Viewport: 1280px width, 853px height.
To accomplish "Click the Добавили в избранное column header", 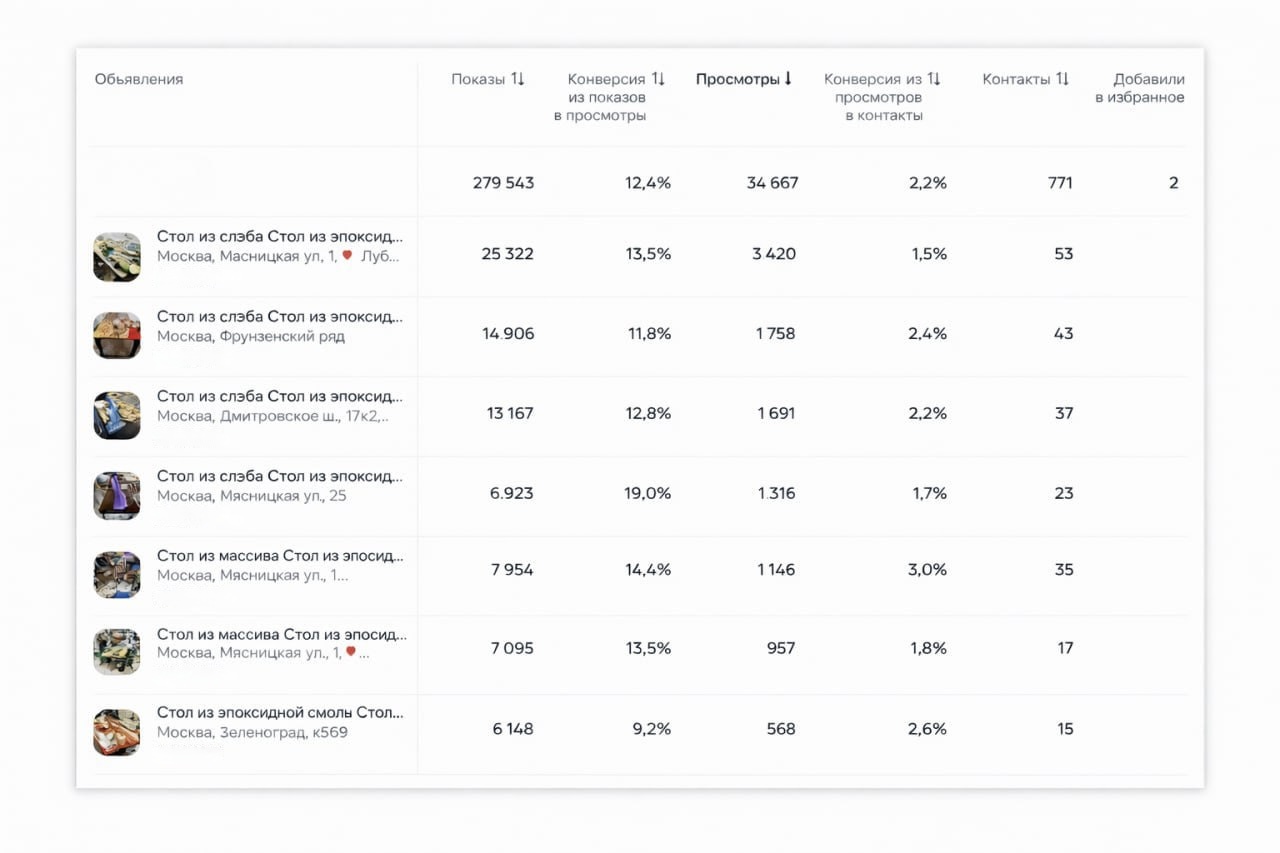I will pyautogui.click(x=1140, y=88).
